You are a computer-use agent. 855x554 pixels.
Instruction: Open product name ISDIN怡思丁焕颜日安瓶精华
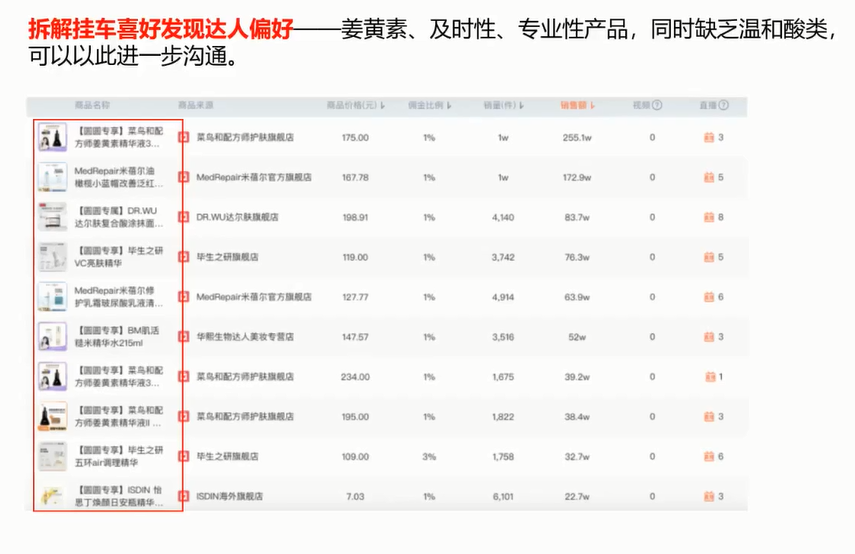coord(118,496)
